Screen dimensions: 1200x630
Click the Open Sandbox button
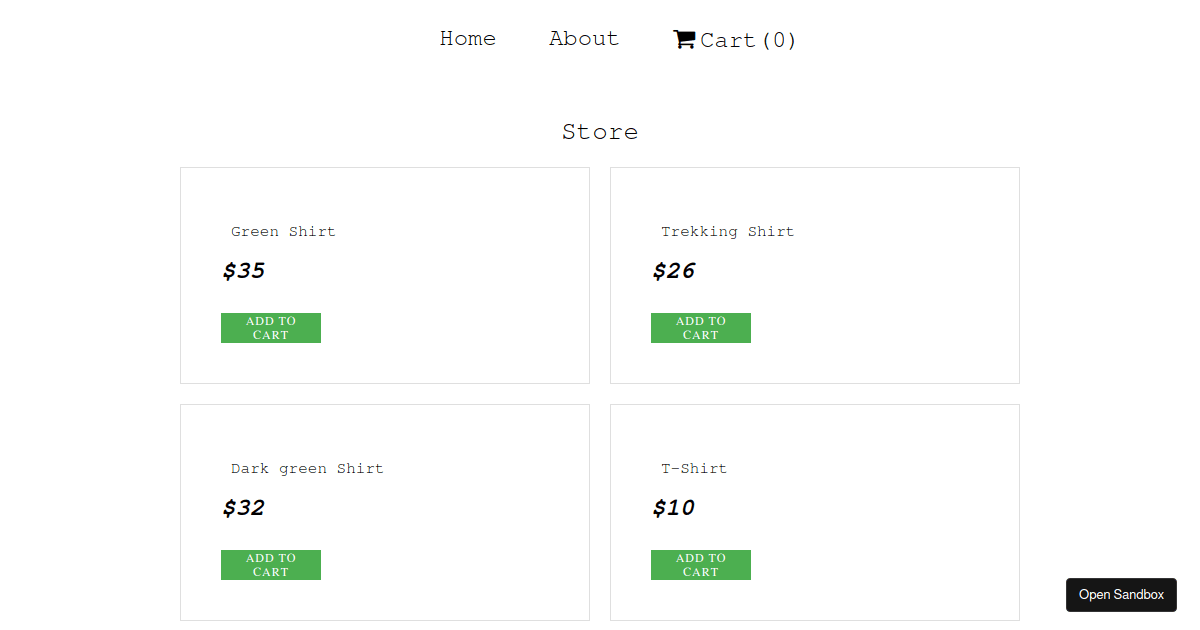[x=1121, y=595]
